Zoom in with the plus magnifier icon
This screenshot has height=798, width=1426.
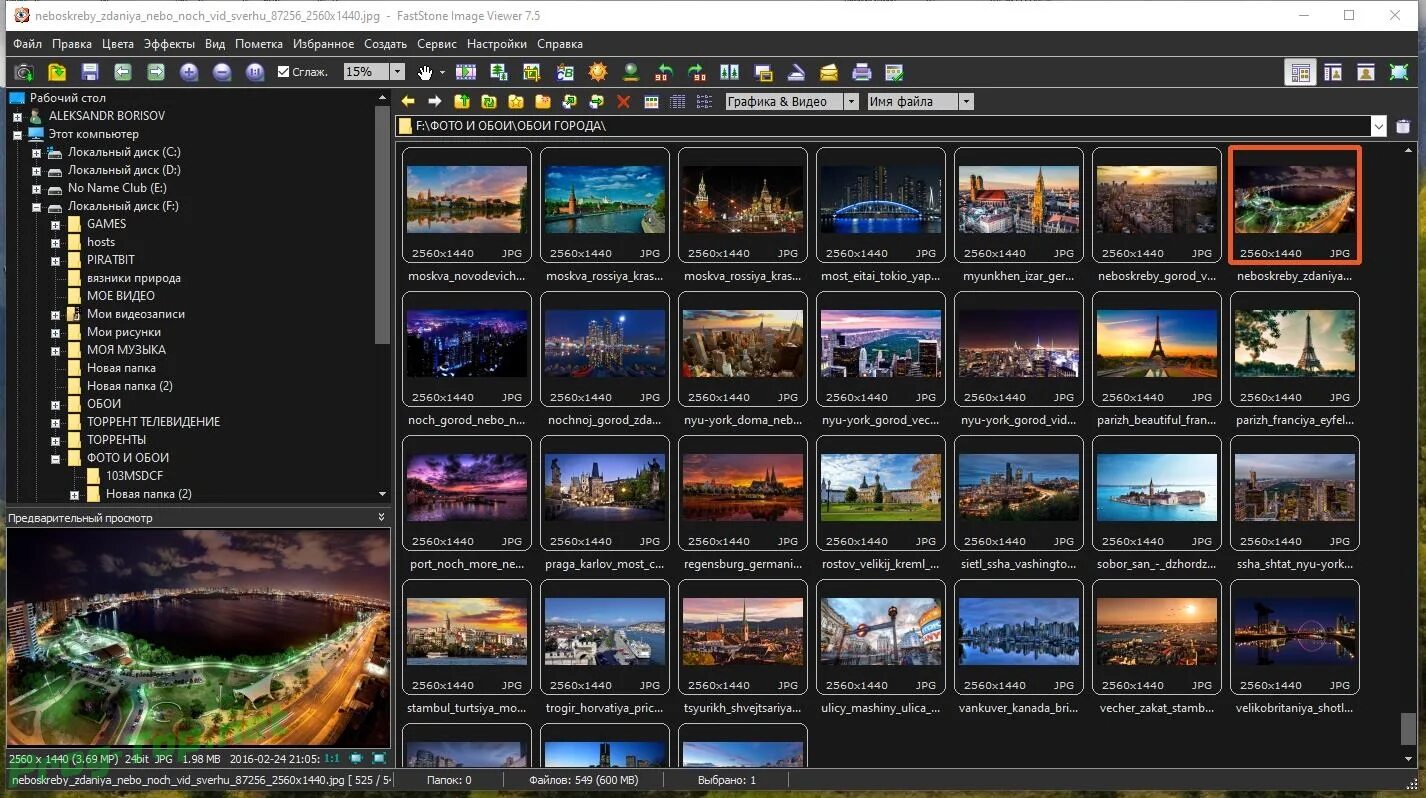[189, 72]
